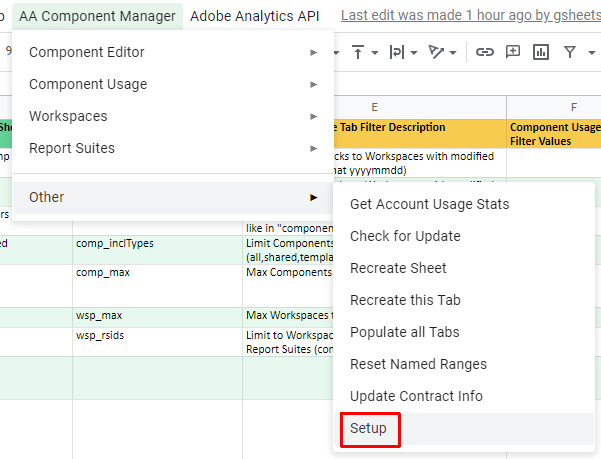Click the Component Editor submenu arrow

pyautogui.click(x=314, y=52)
